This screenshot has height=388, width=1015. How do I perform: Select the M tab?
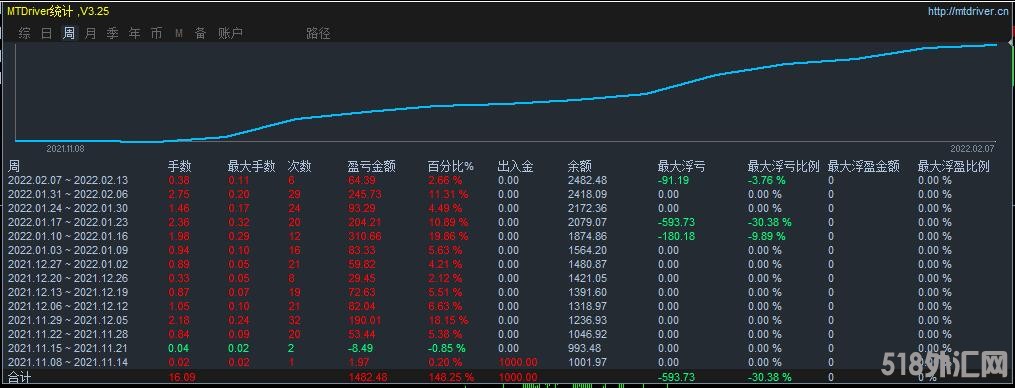tap(179, 34)
